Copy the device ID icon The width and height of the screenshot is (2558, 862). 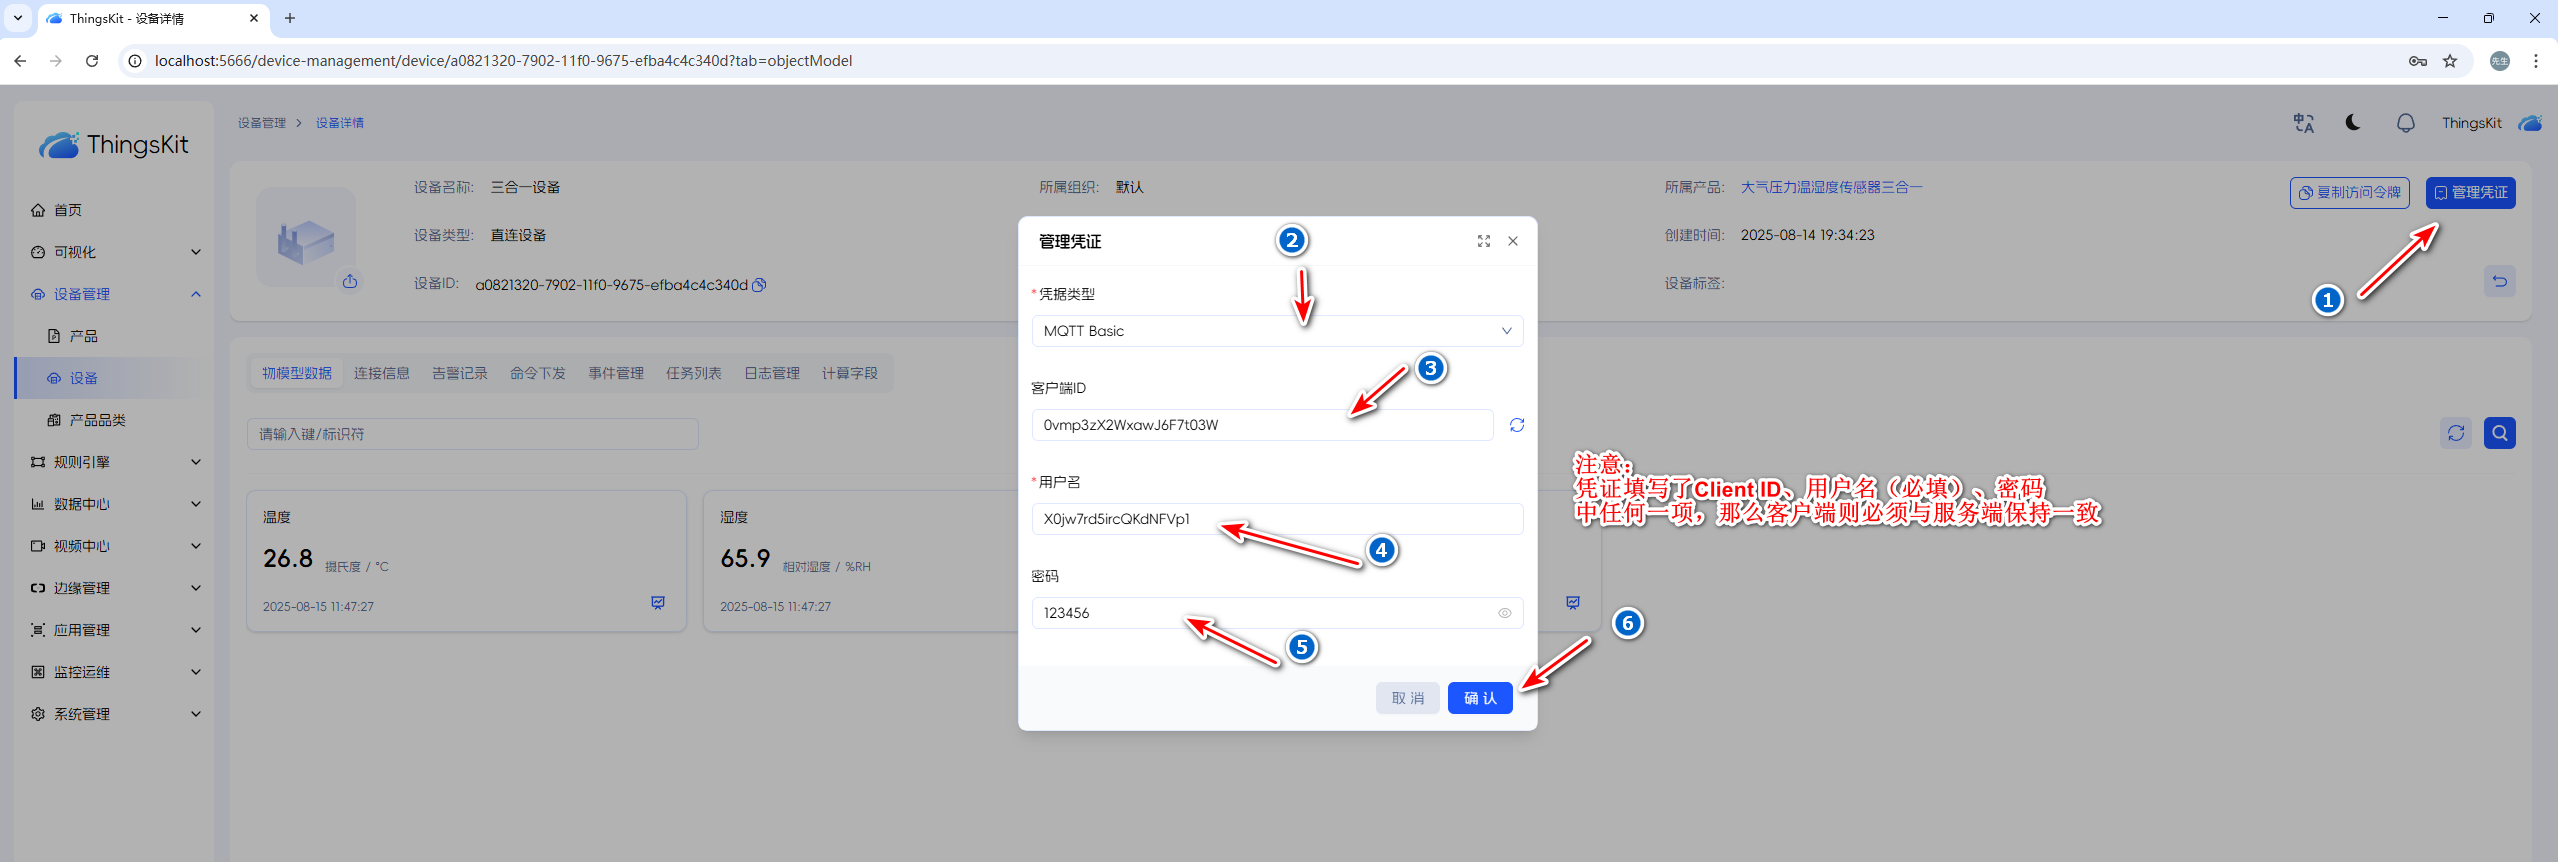[x=759, y=285]
